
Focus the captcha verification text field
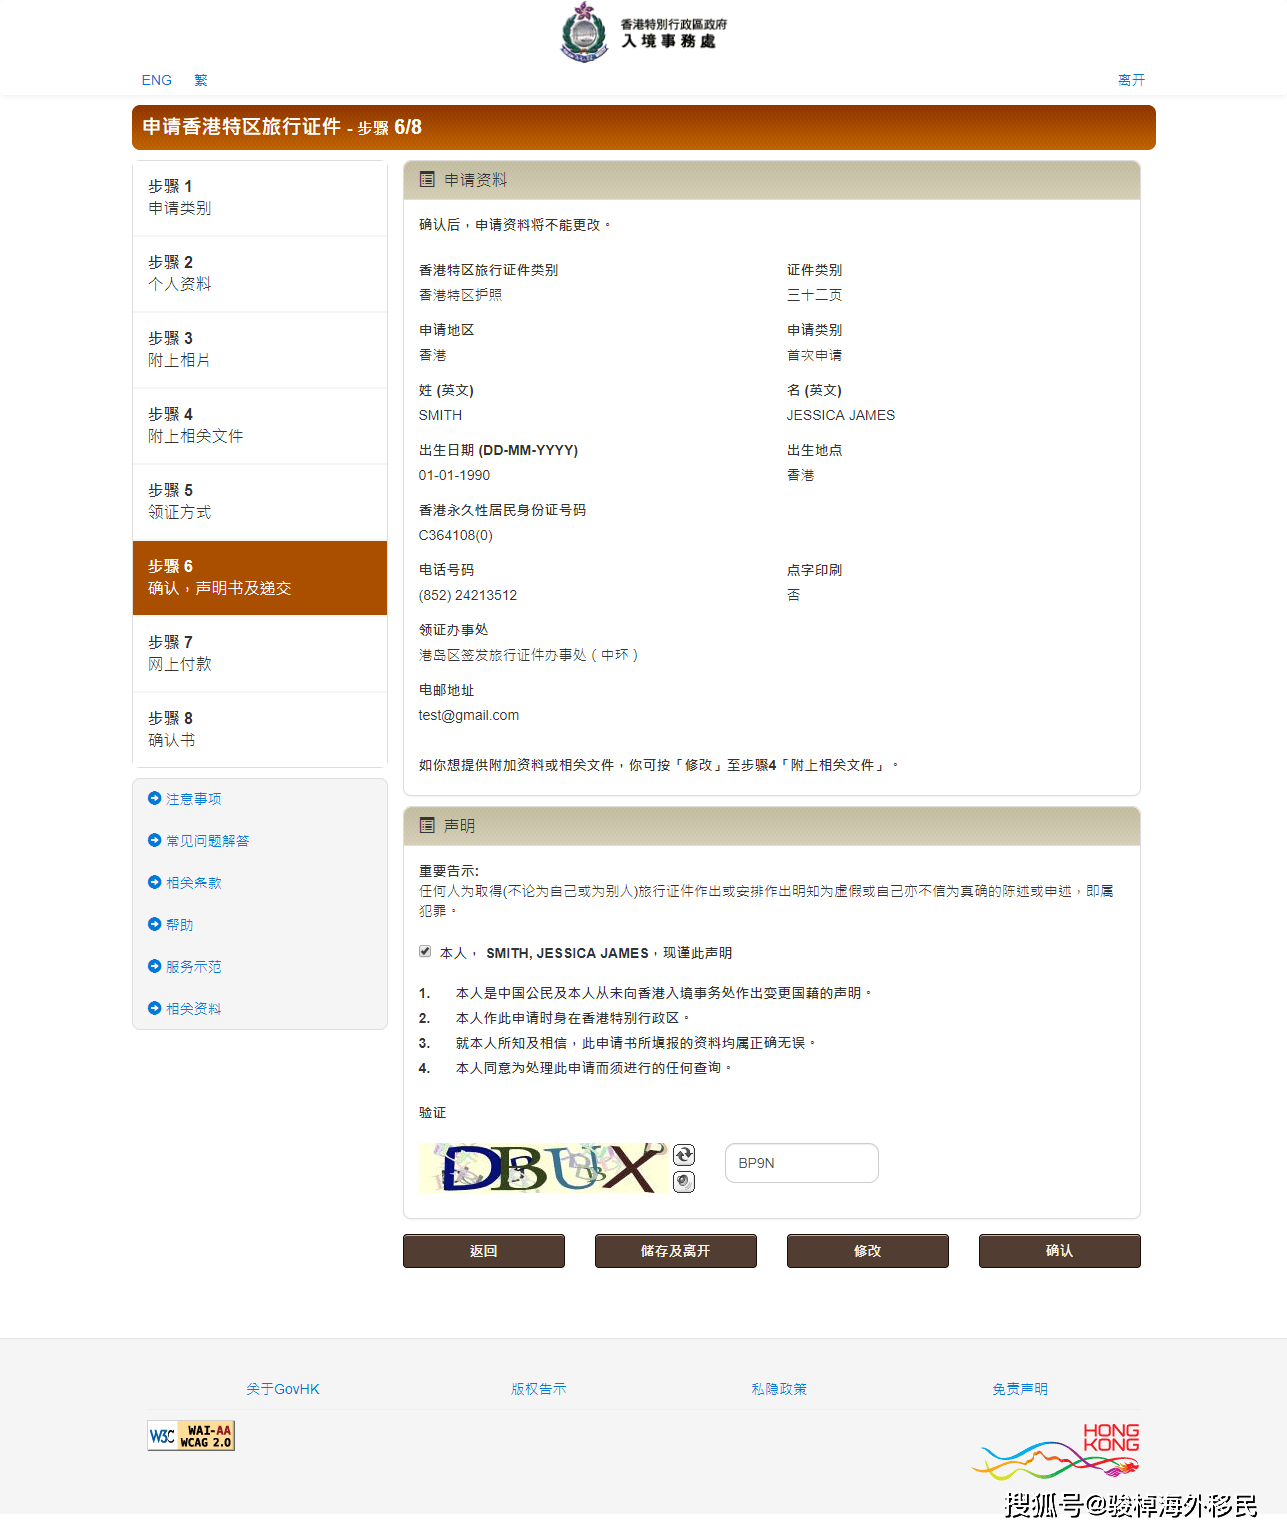click(x=801, y=1163)
